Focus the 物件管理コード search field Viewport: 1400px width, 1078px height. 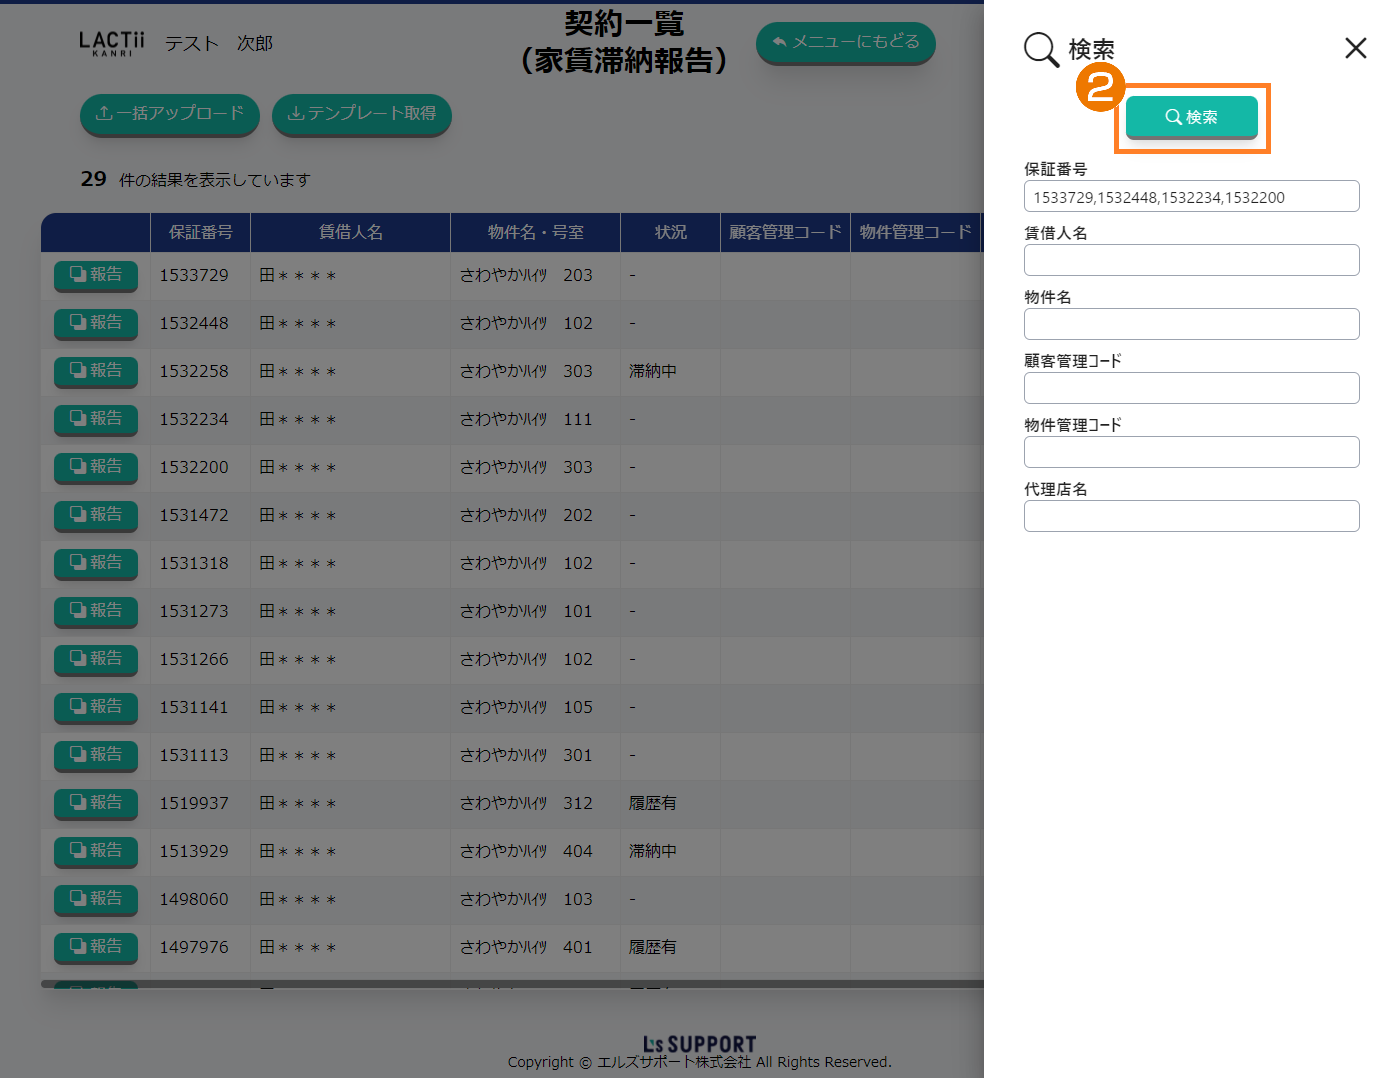[x=1191, y=452]
